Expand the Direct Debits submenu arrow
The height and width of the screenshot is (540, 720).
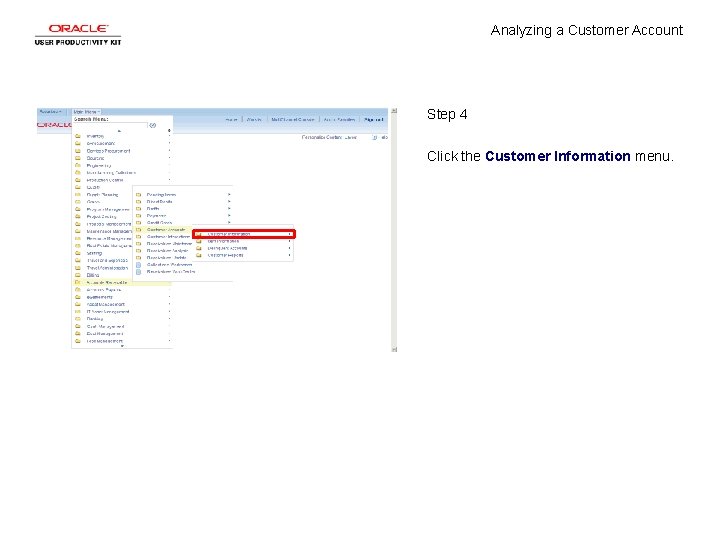[229, 202]
